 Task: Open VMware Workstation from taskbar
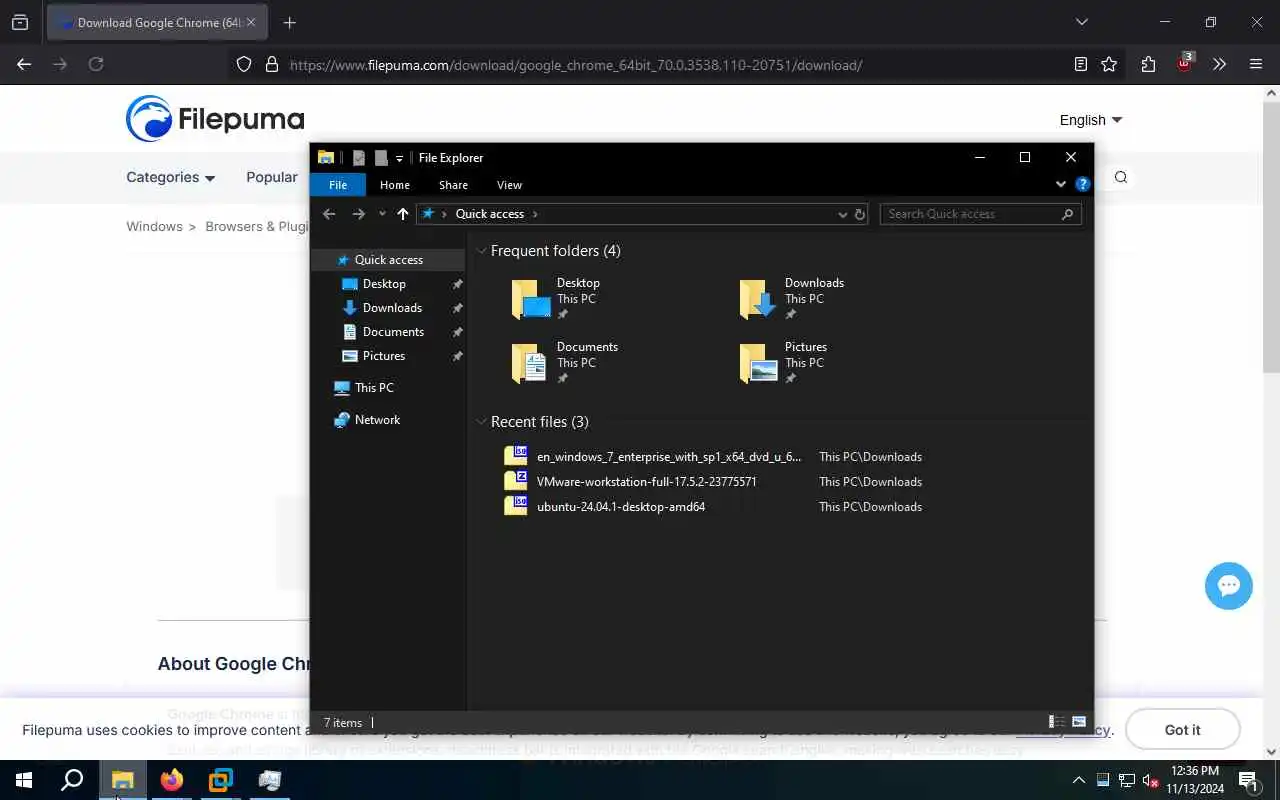221,780
